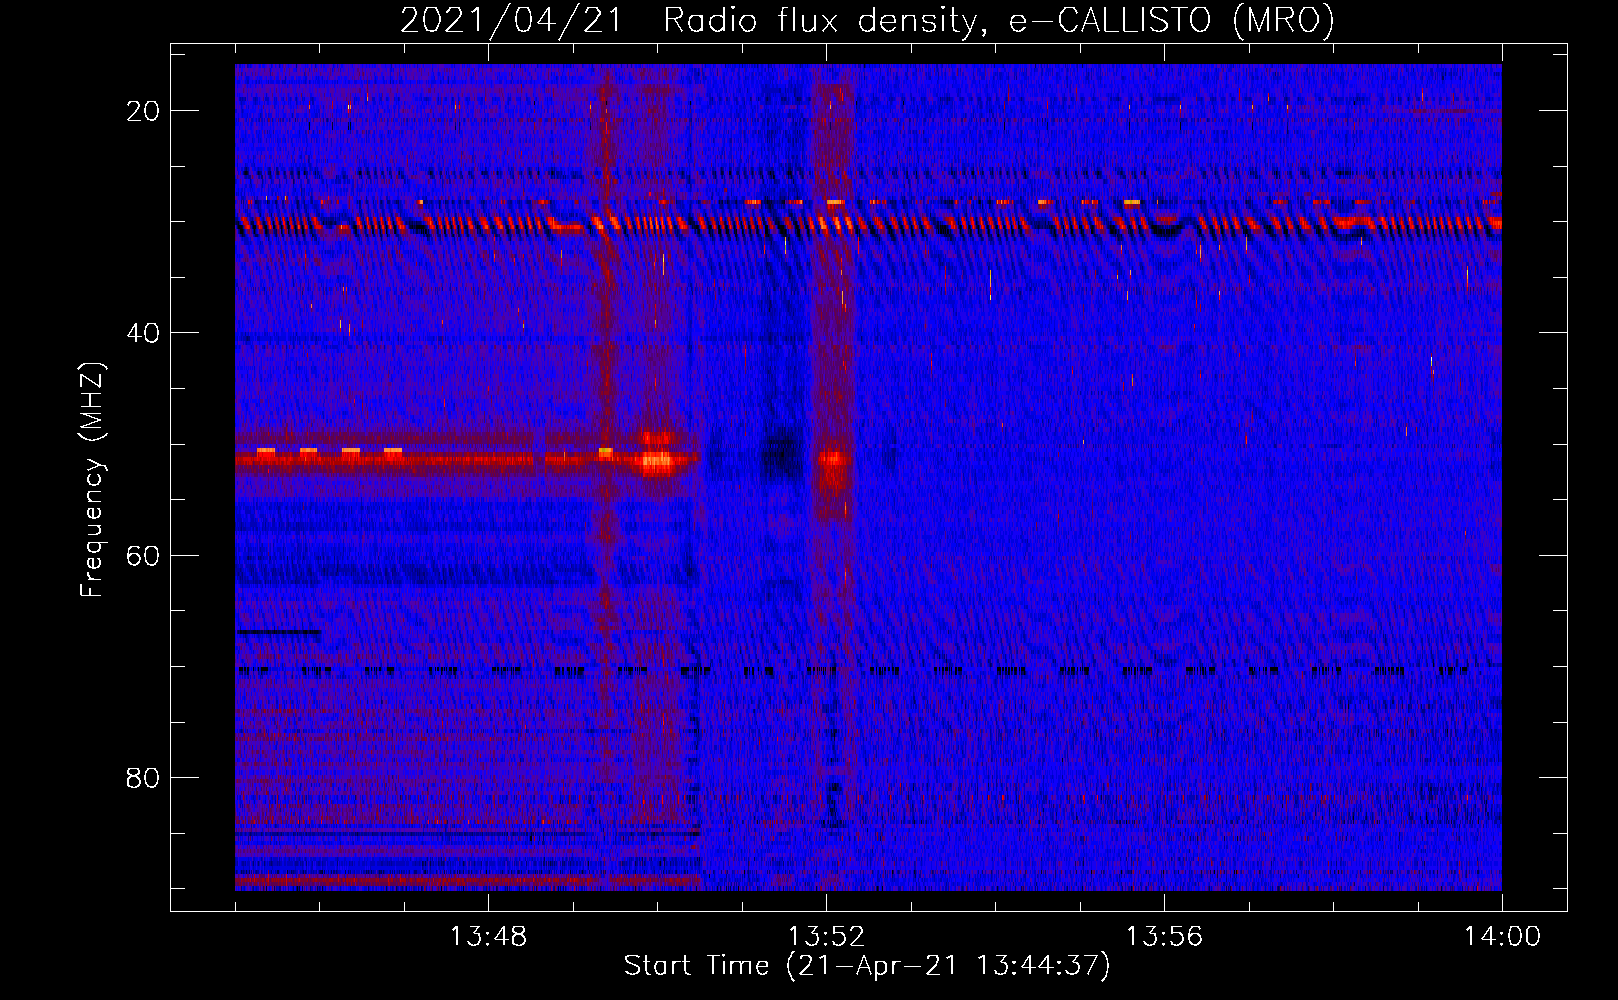
Task: Click the frequency tick label "60"
Action: click(x=143, y=555)
